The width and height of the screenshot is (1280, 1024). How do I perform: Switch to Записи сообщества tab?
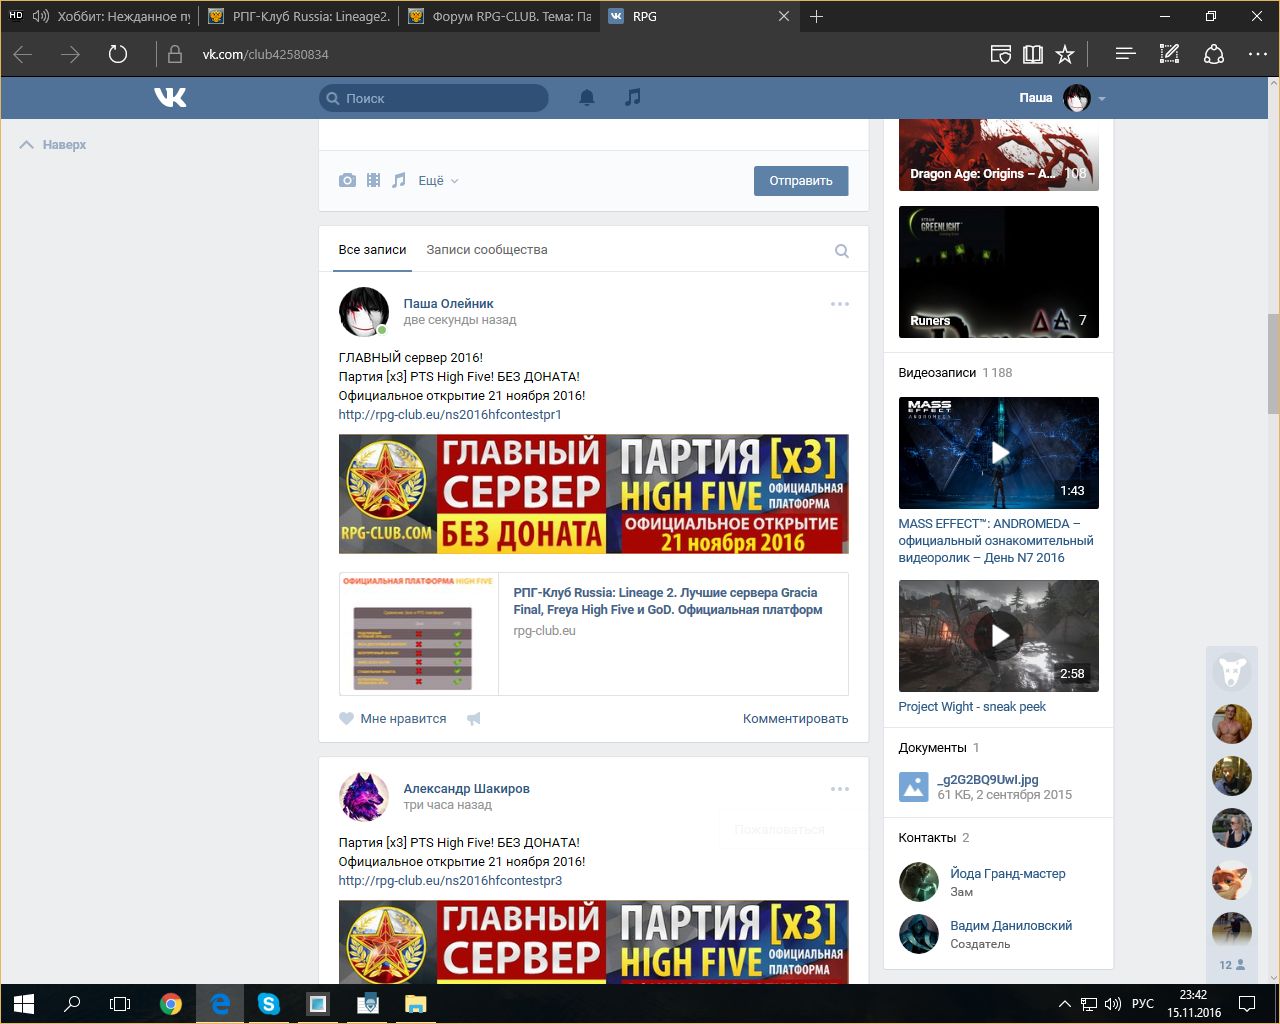coord(487,250)
